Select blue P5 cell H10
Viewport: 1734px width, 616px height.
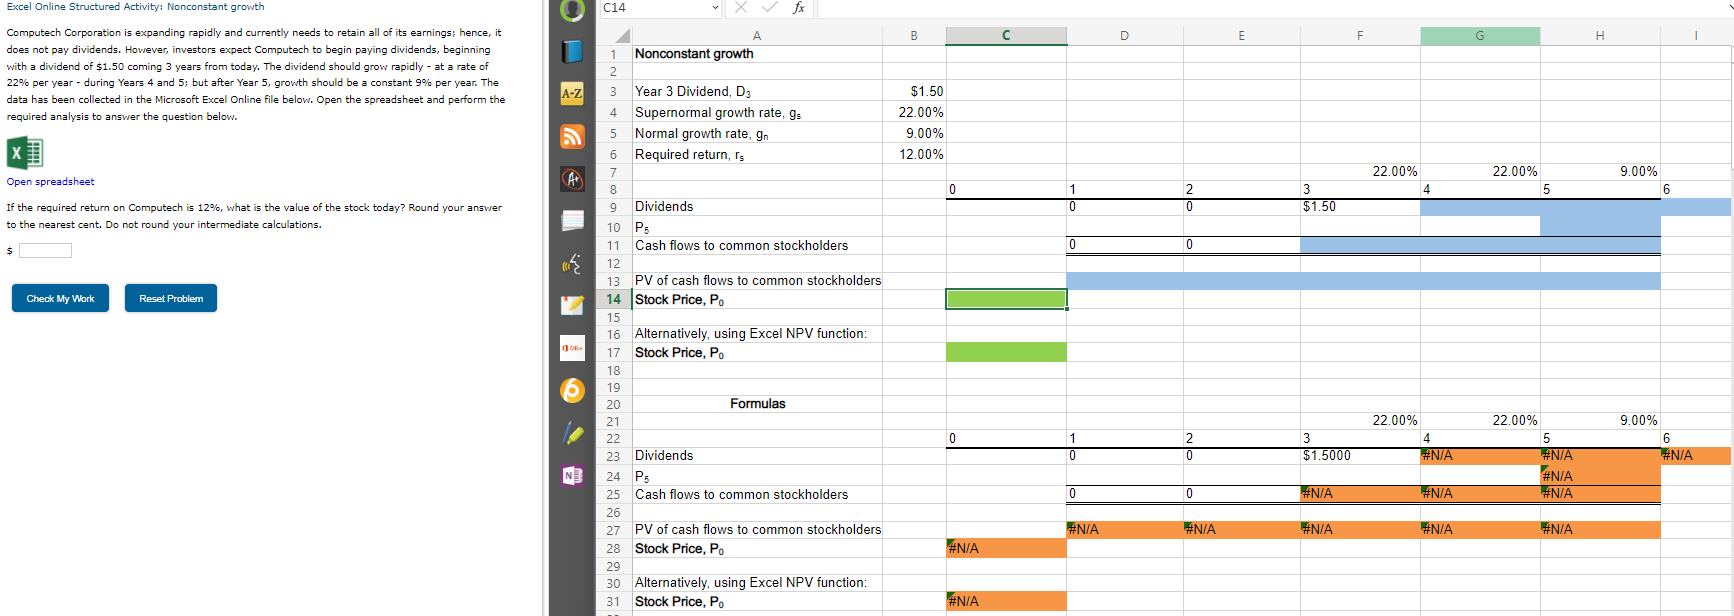click(1600, 227)
